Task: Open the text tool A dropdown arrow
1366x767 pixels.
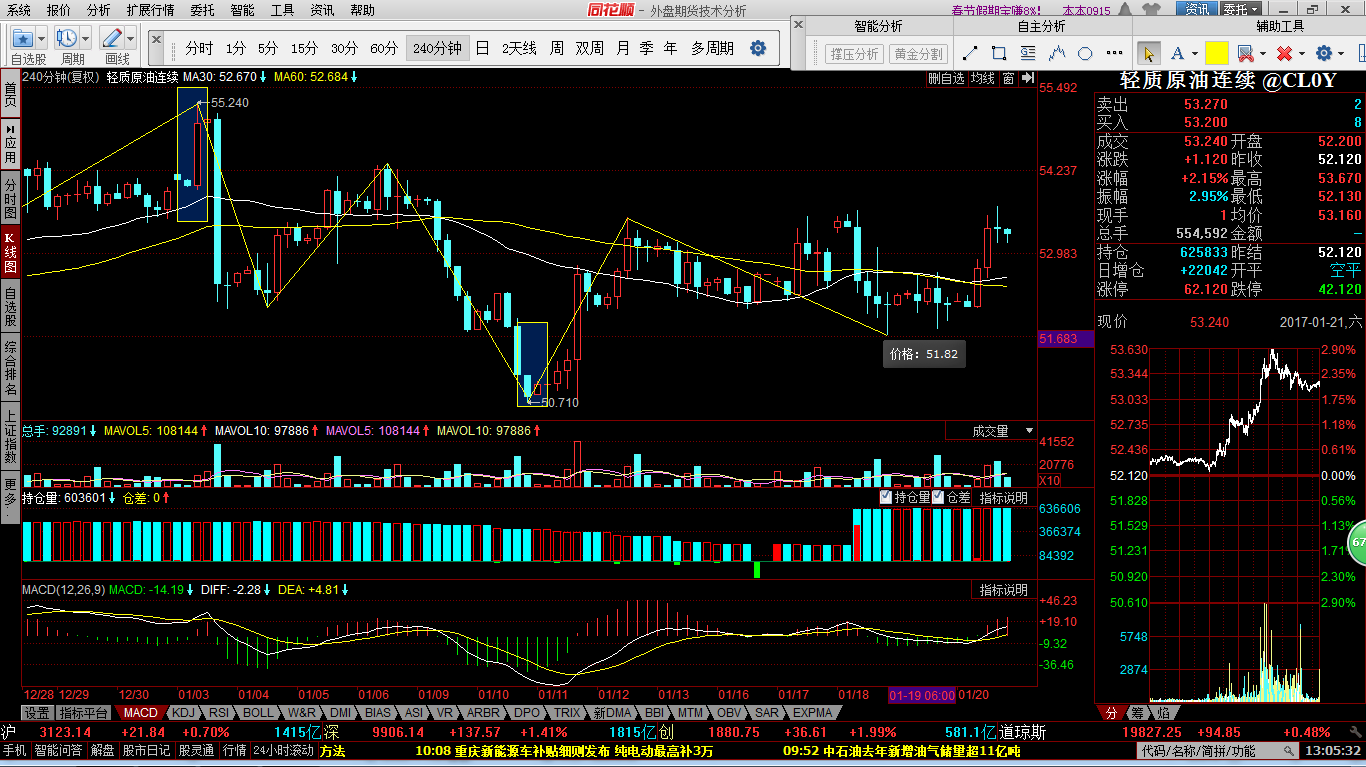Action: [x=1195, y=54]
